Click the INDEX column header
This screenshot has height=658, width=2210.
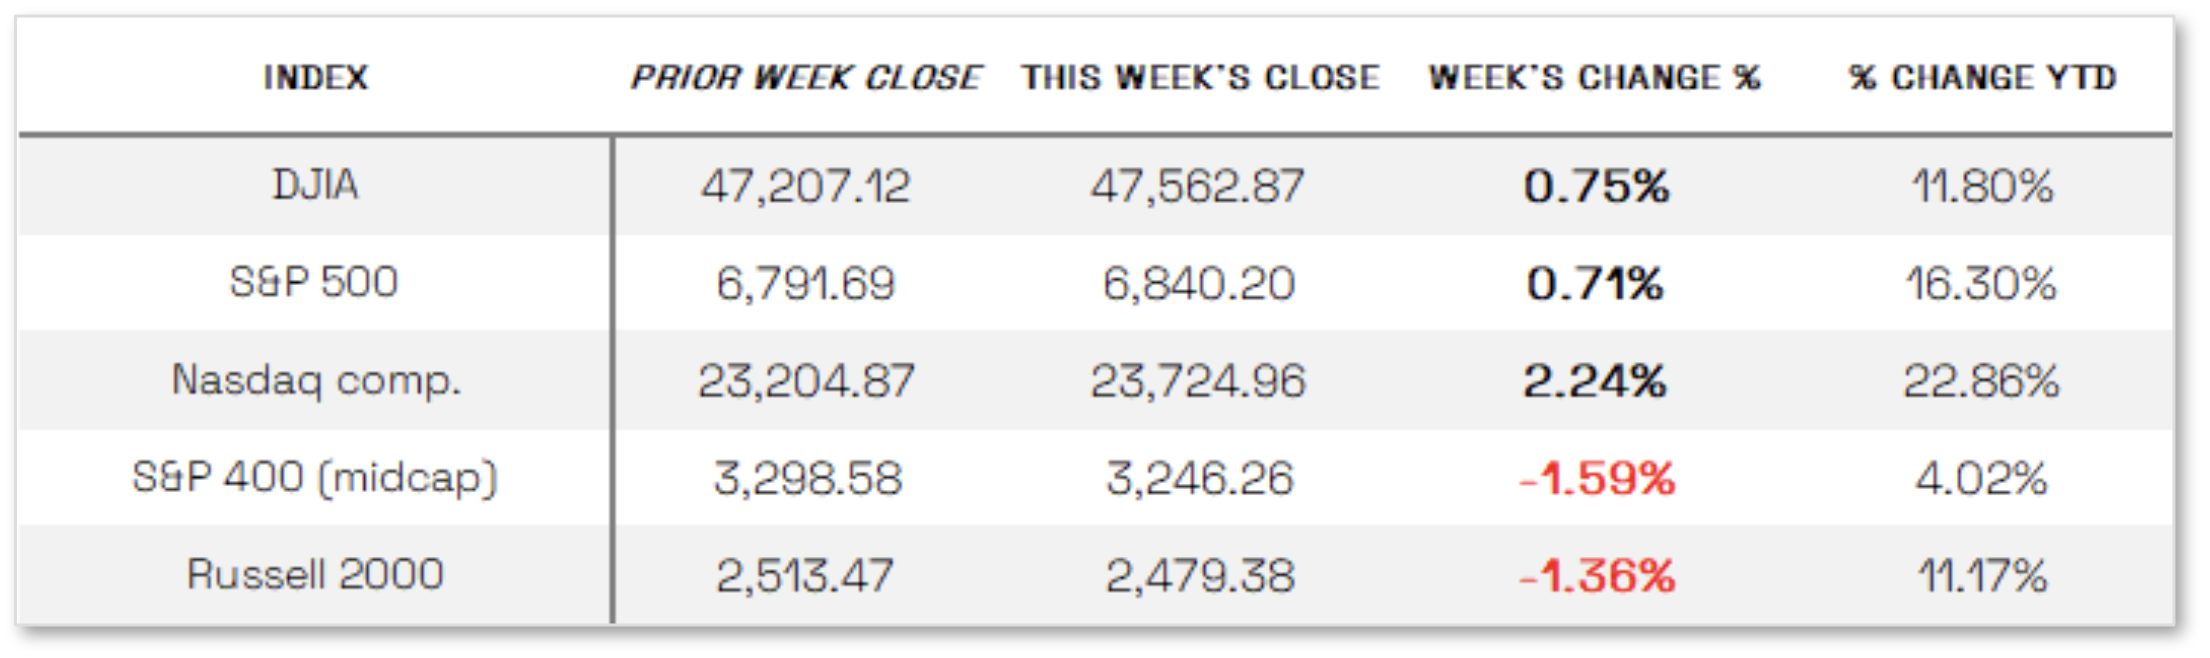(316, 78)
